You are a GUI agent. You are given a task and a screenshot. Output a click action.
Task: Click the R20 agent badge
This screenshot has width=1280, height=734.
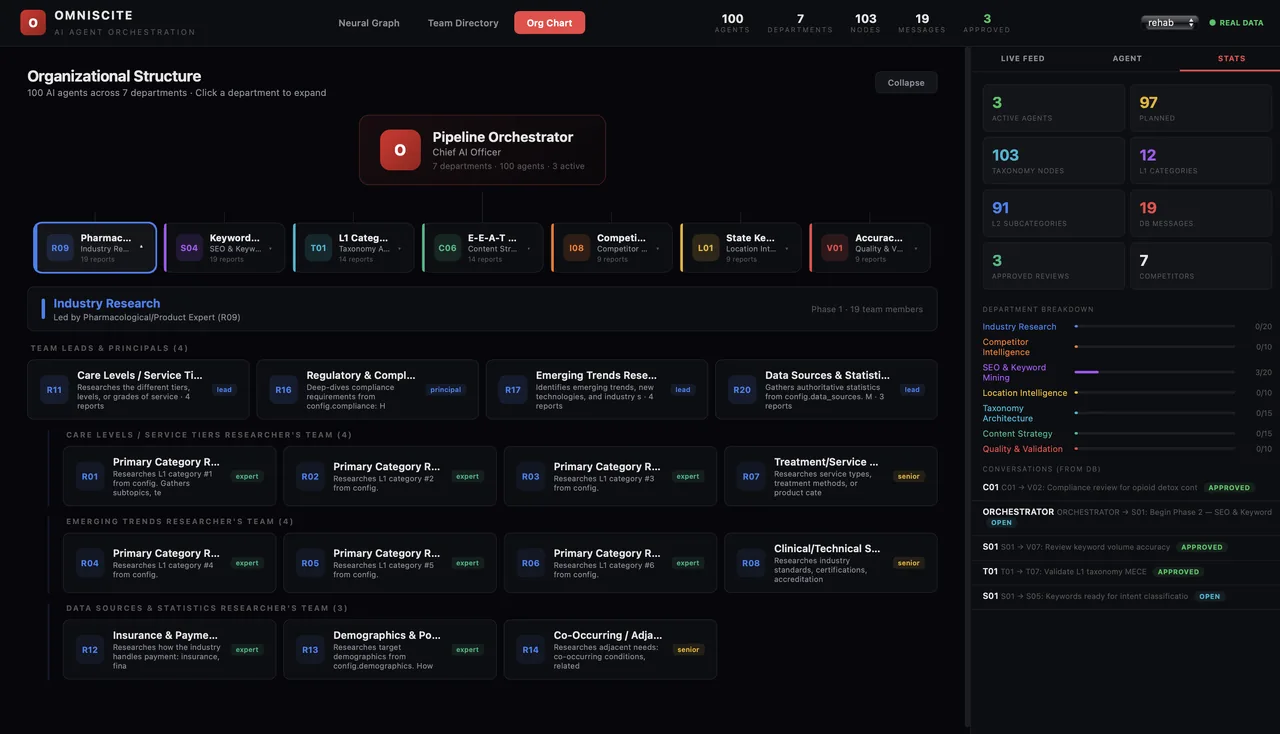click(x=742, y=390)
